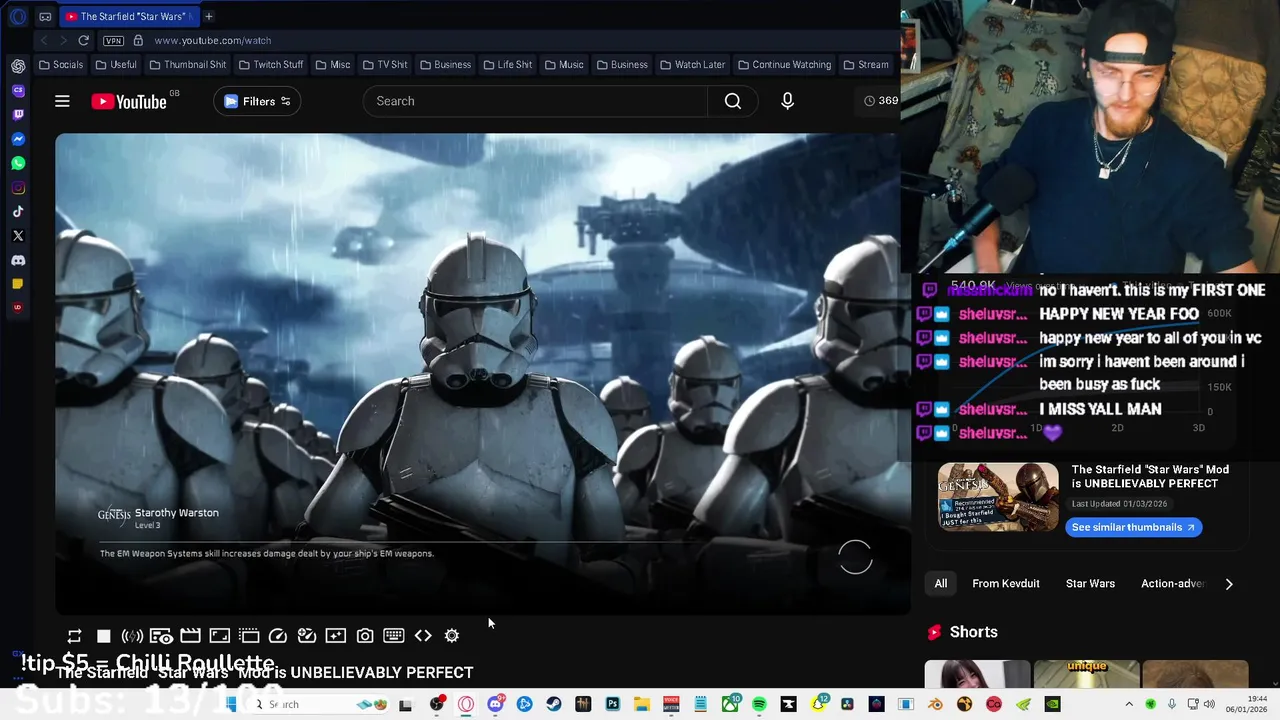
Task: Open Photoshop from the taskbar
Action: (x=612, y=704)
